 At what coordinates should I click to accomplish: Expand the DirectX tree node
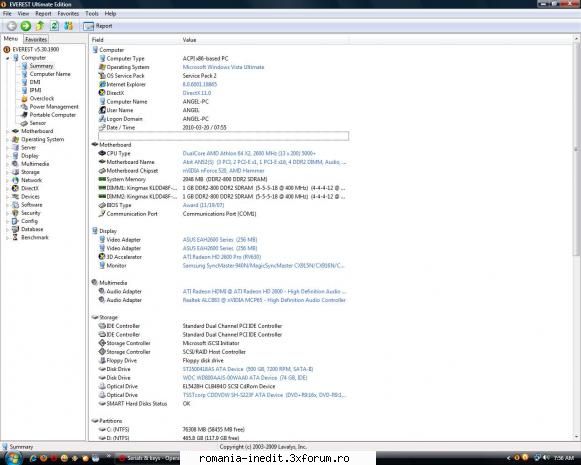coord(7,188)
